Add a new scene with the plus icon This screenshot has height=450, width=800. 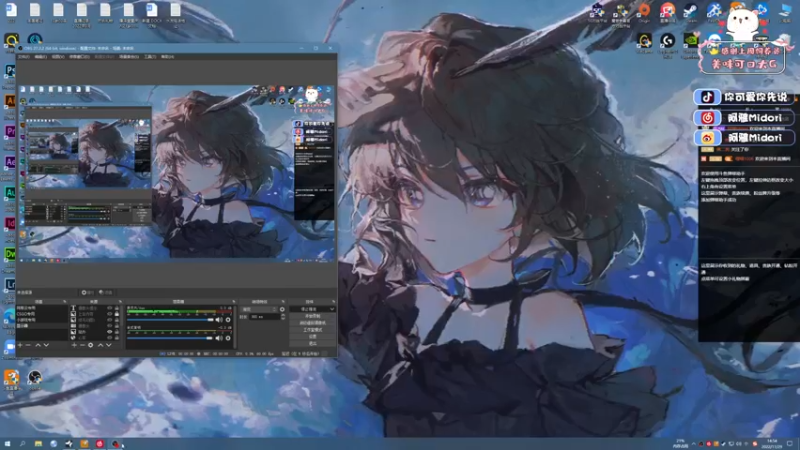tap(20, 345)
